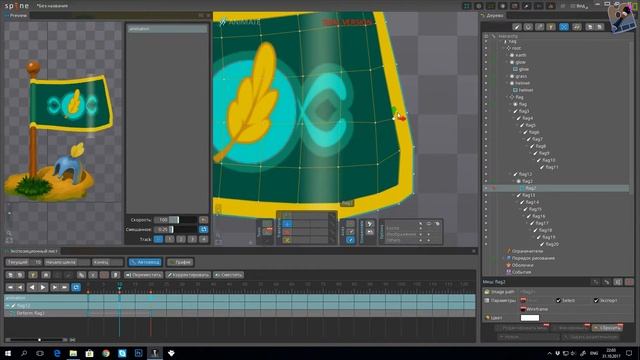
Task: Switch to the Дерево tree tab
Action: (x=493, y=16)
